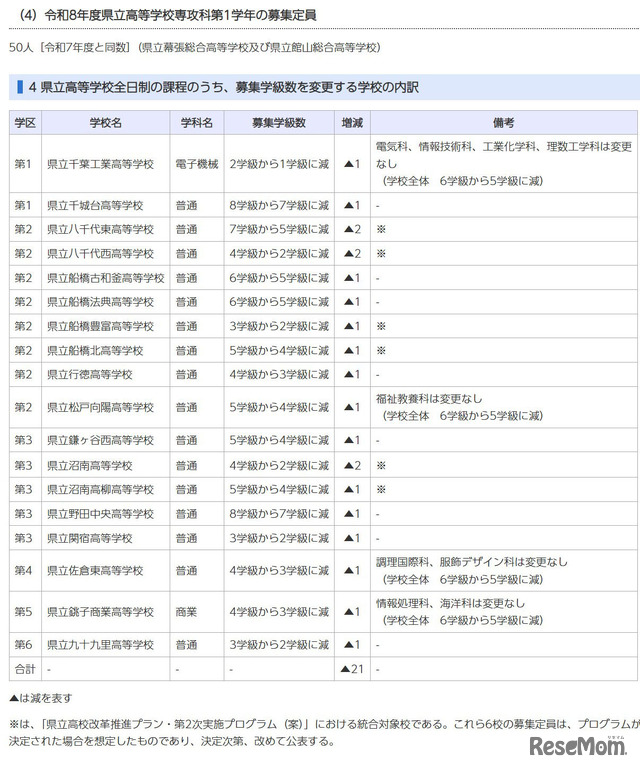
Task: Click the 2学級から1学級に減 cell
Action: tap(279, 164)
